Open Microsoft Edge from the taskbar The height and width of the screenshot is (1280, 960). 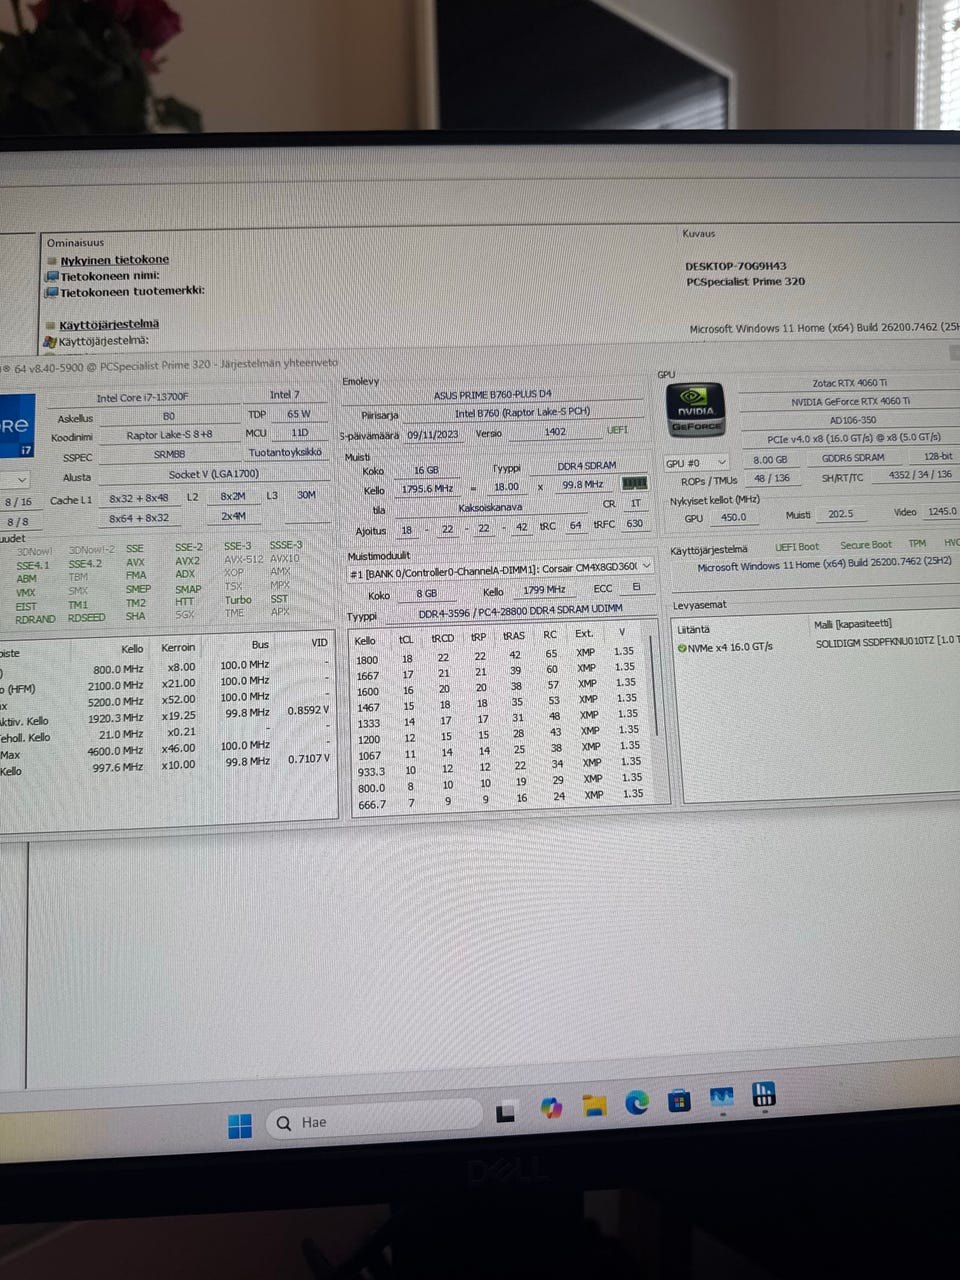[x=637, y=1102]
